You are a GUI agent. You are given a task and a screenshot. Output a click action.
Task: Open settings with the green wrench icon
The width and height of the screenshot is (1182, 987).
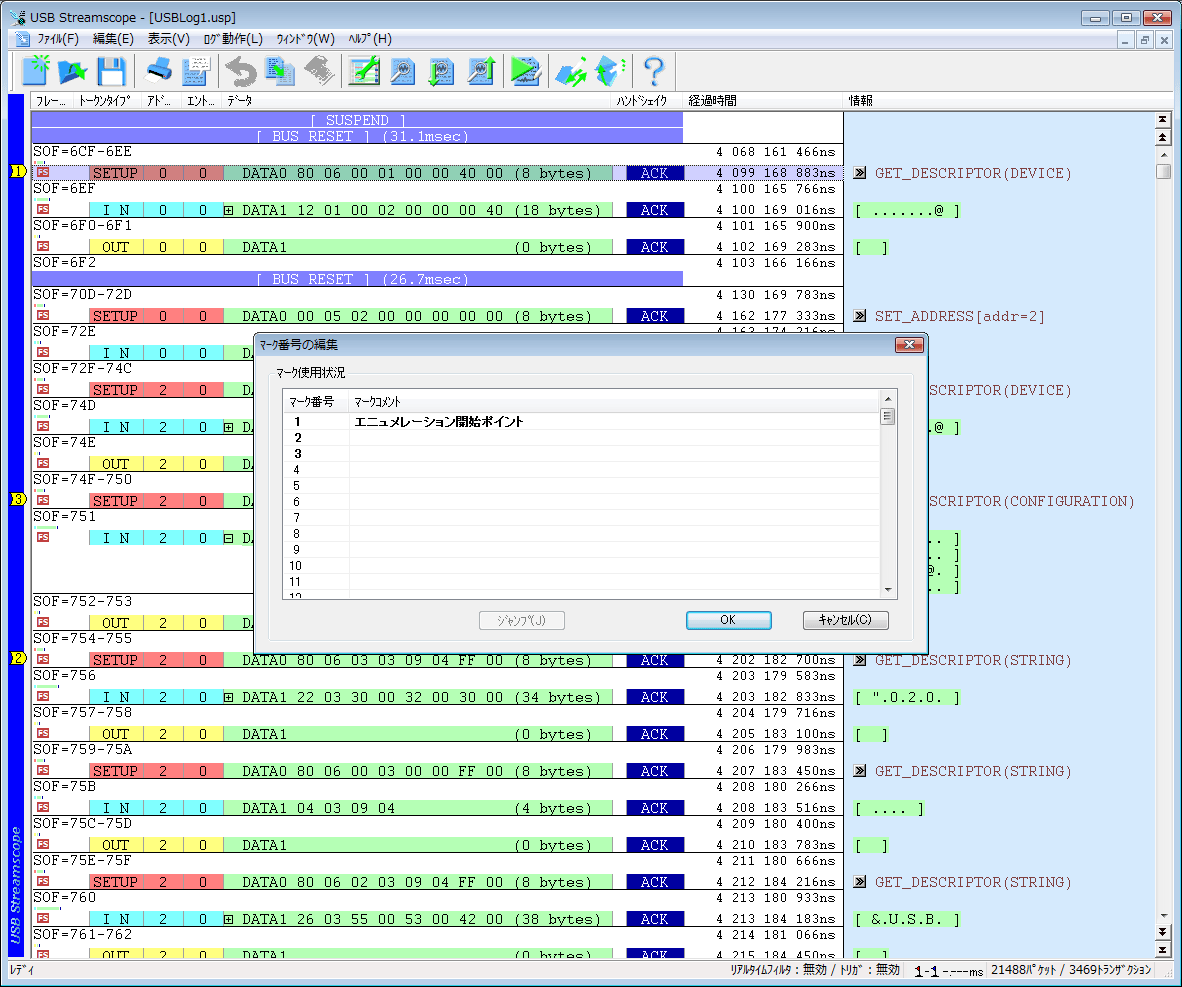(x=364, y=71)
